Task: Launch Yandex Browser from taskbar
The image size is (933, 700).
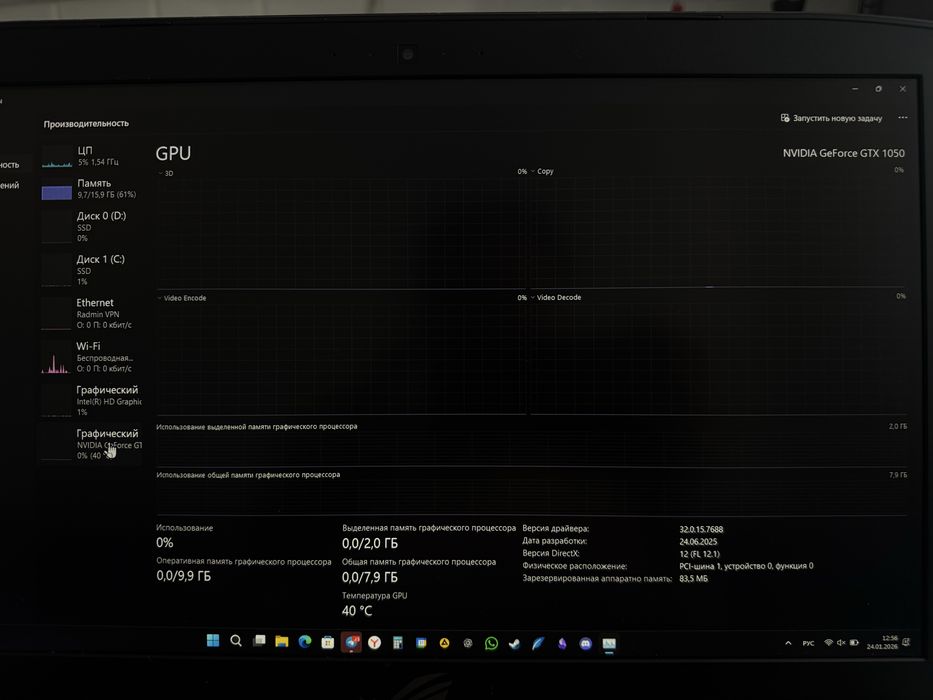Action: tap(374, 642)
